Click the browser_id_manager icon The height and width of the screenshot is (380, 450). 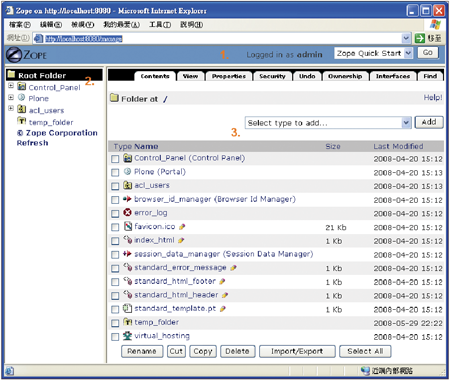[x=127, y=199]
